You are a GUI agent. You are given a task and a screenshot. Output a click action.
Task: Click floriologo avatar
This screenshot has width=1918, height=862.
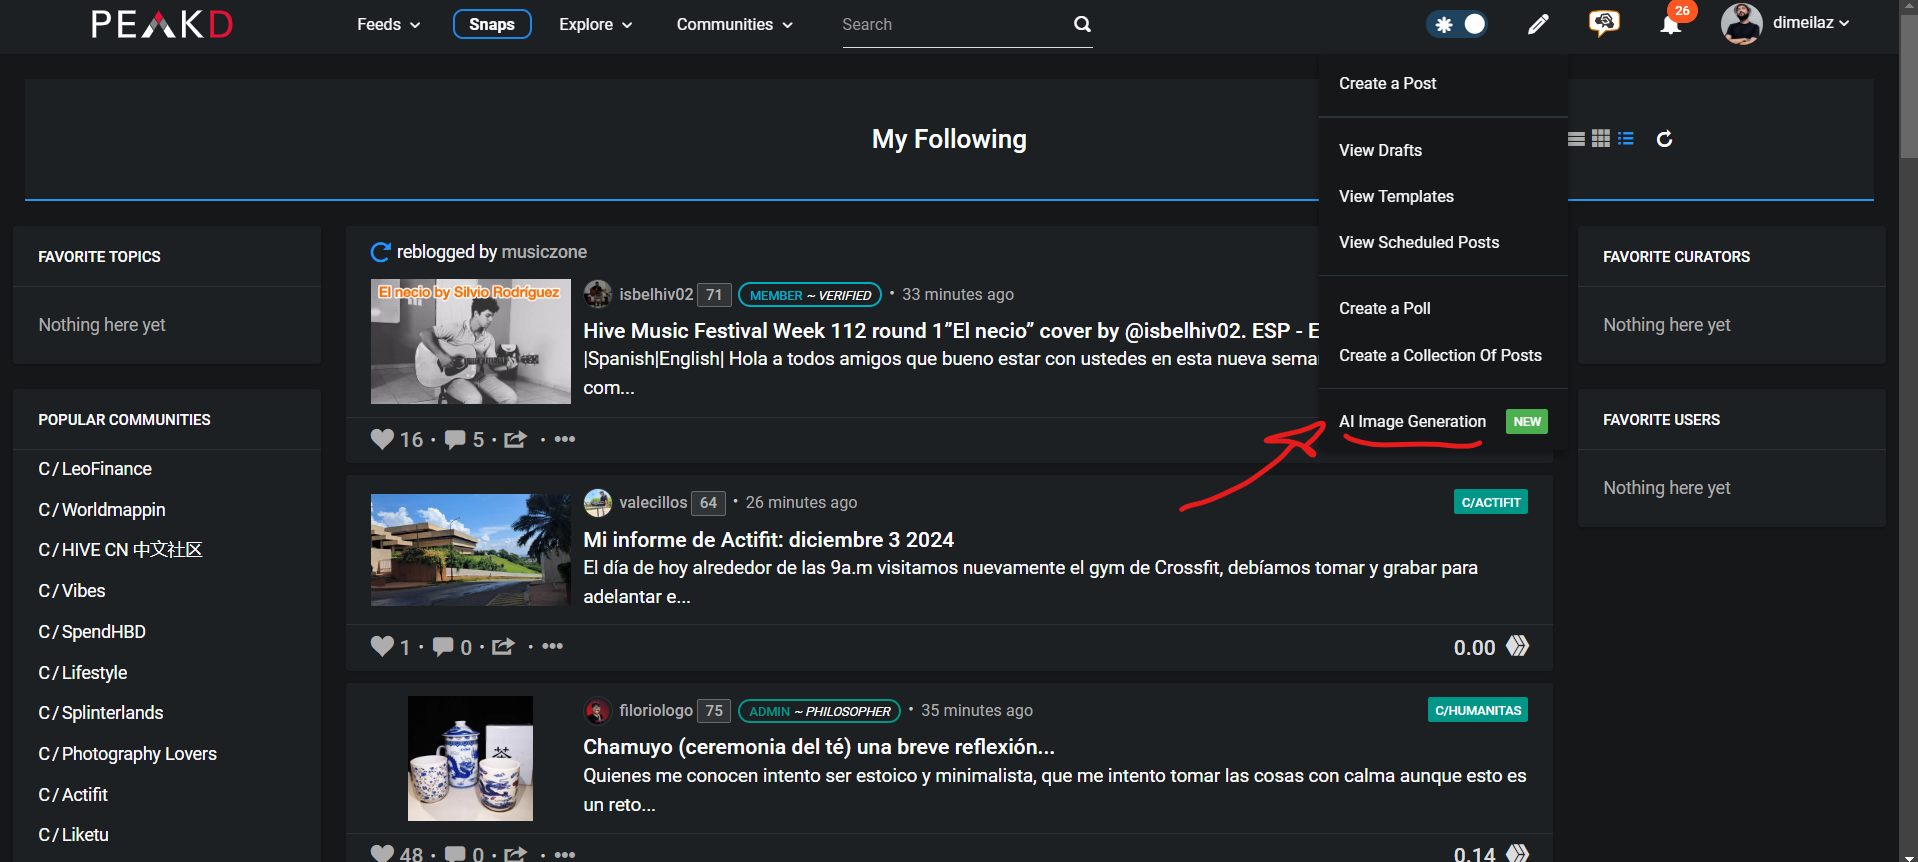[x=598, y=710]
